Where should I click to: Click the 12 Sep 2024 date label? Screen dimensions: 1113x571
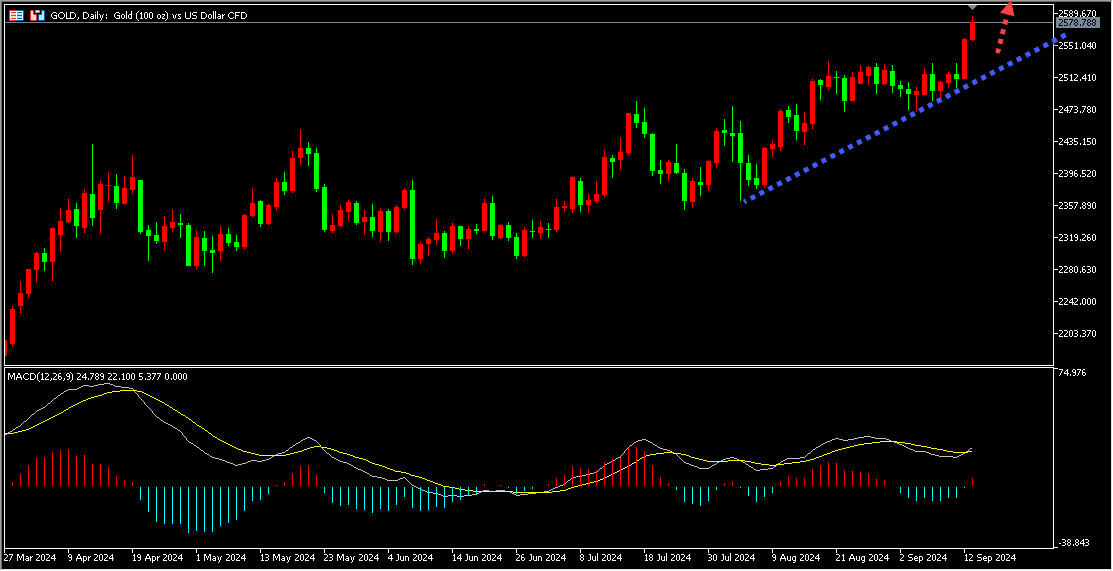(989, 557)
